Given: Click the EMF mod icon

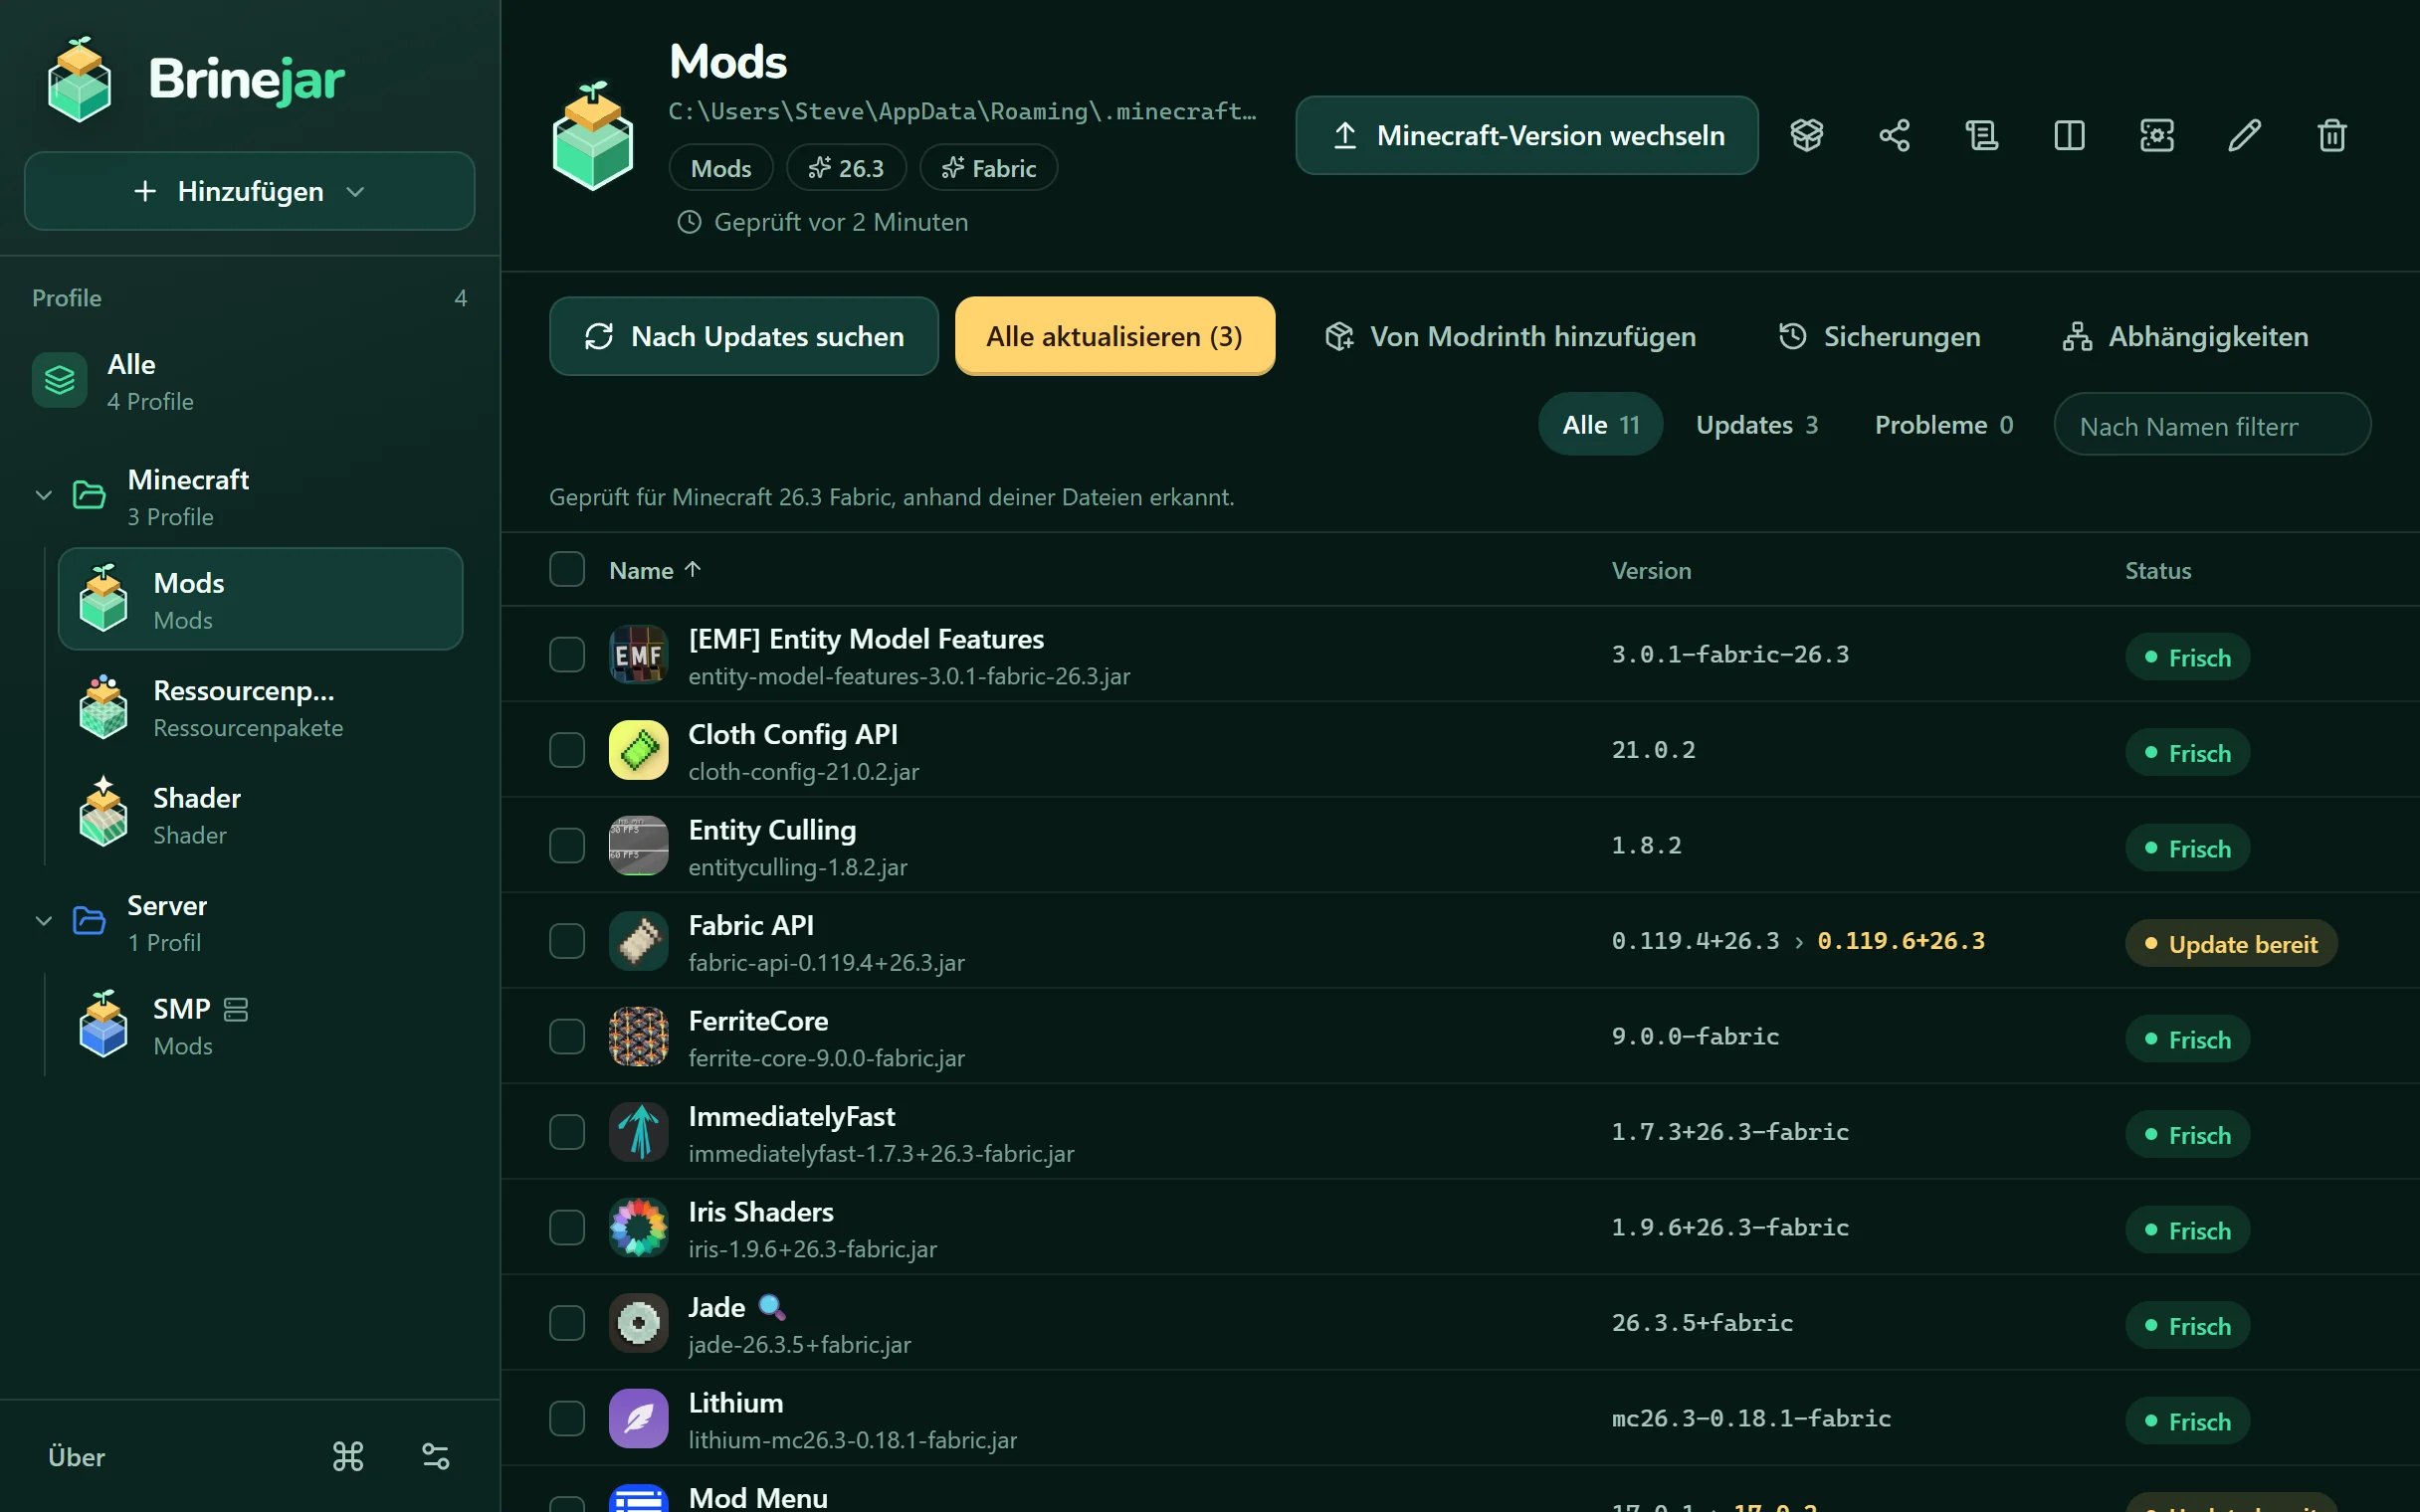Looking at the screenshot, I should [639, 654].
